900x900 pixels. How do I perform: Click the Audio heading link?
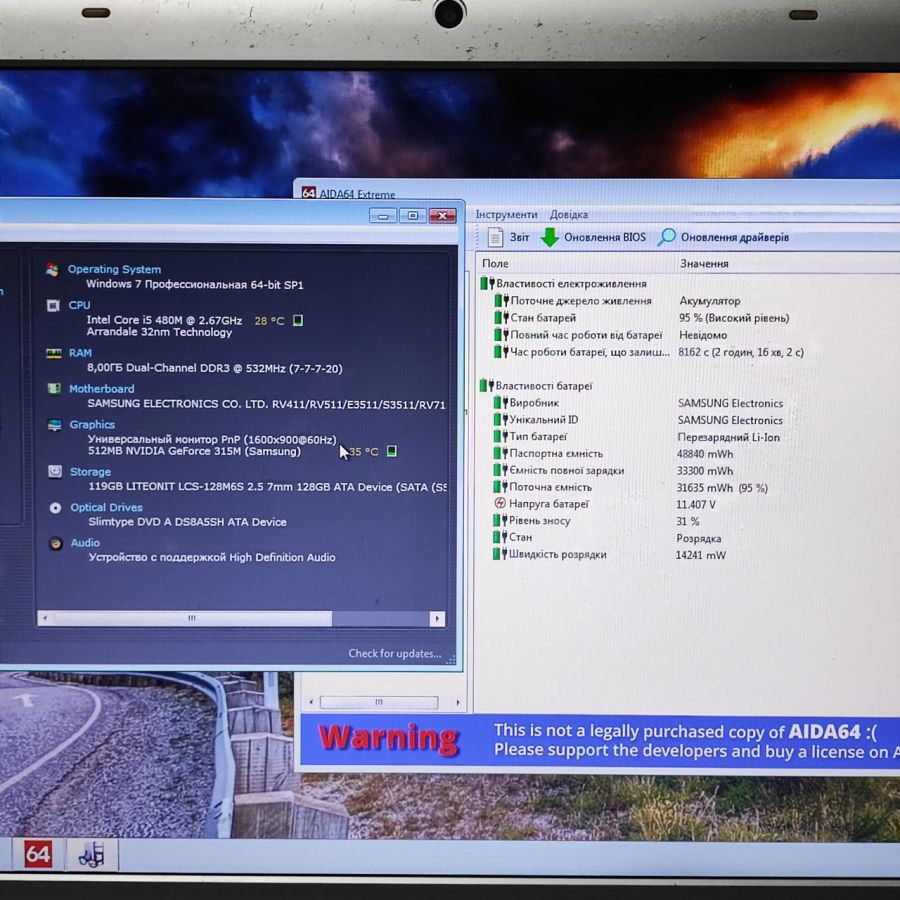point(85,542)
